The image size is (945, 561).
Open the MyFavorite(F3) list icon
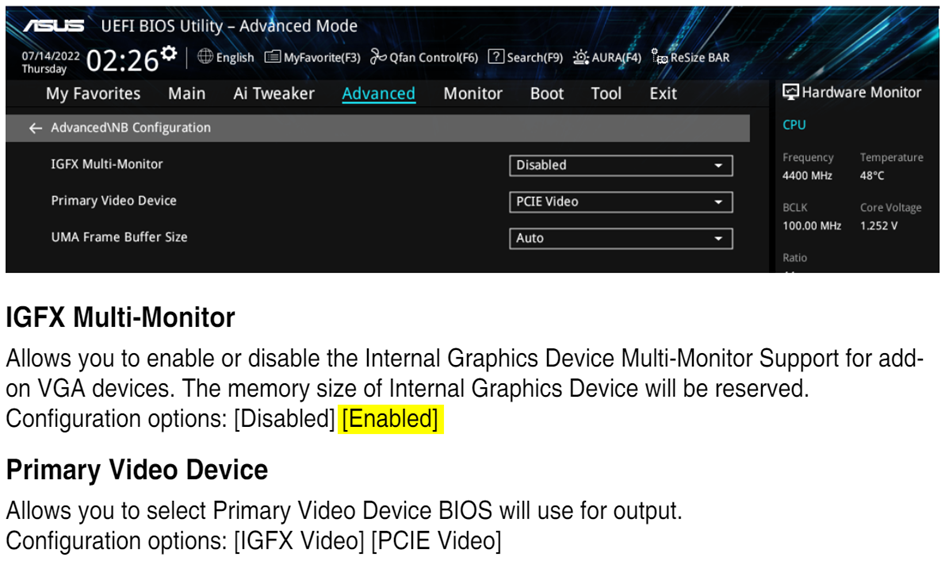coord(272,57)
